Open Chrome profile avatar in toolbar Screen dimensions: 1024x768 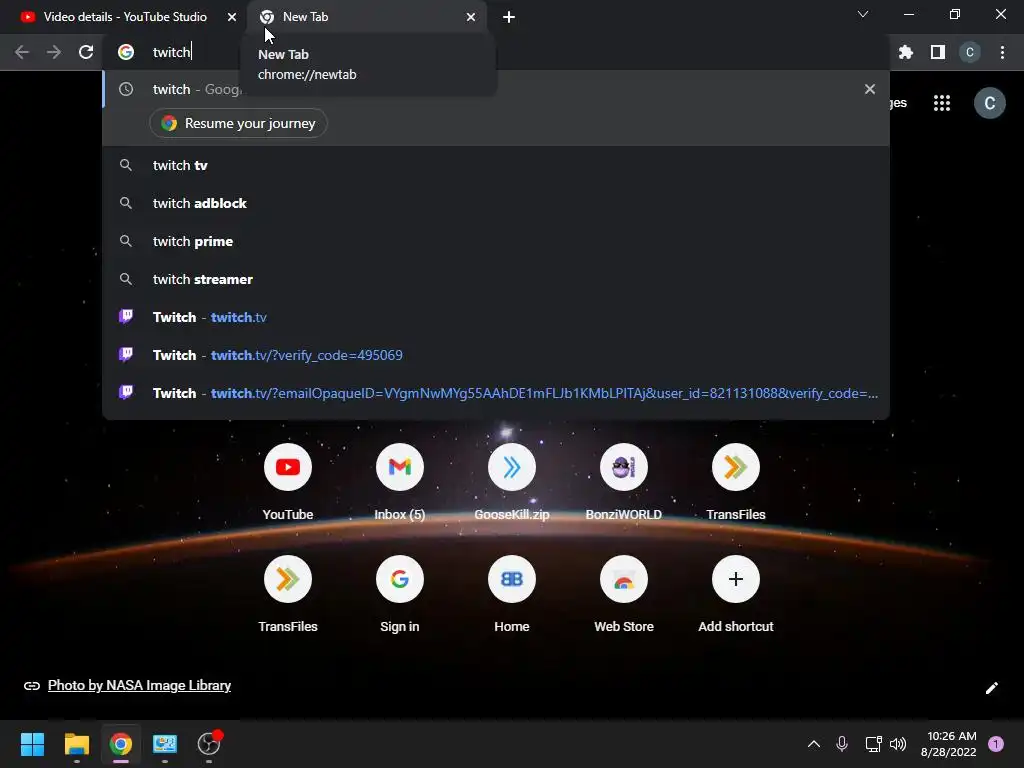970,52
